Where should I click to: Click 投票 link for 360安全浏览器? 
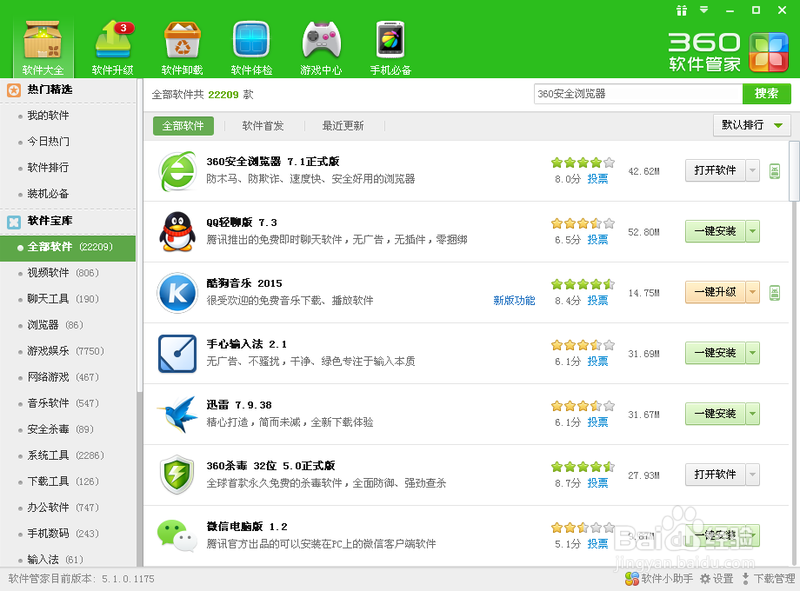pyautogui.click(x=597, y=179)
